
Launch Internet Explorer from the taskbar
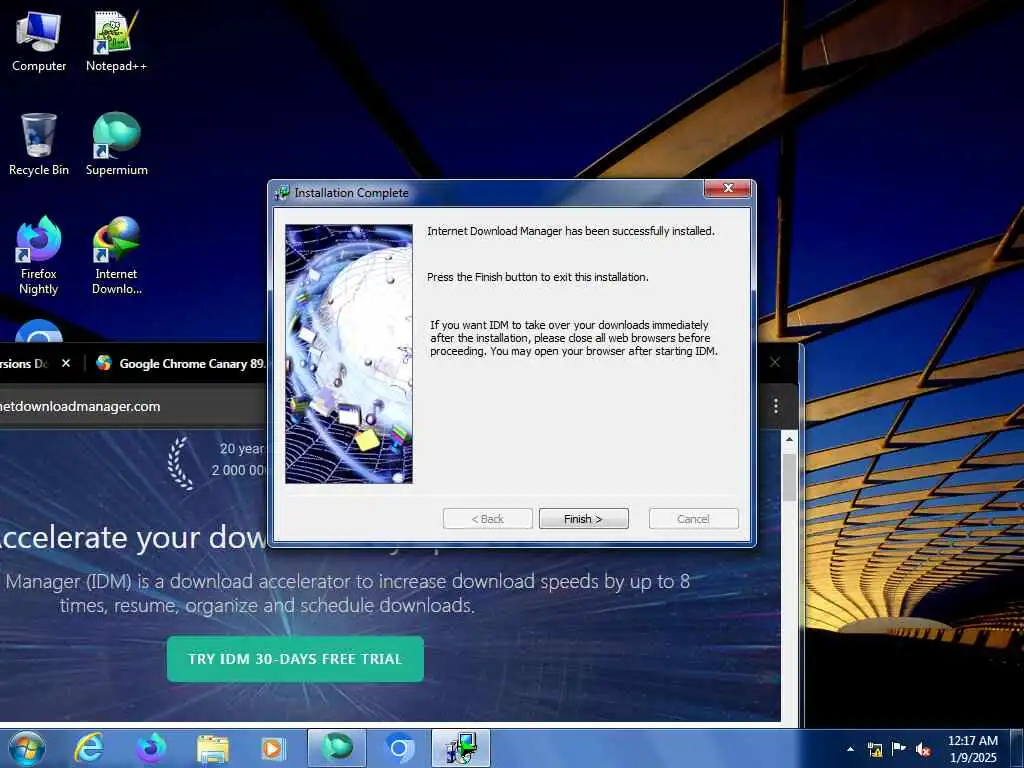[89, 748]
